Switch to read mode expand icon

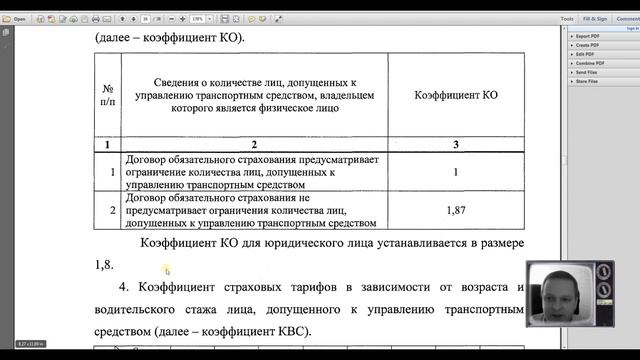[278, 19]
